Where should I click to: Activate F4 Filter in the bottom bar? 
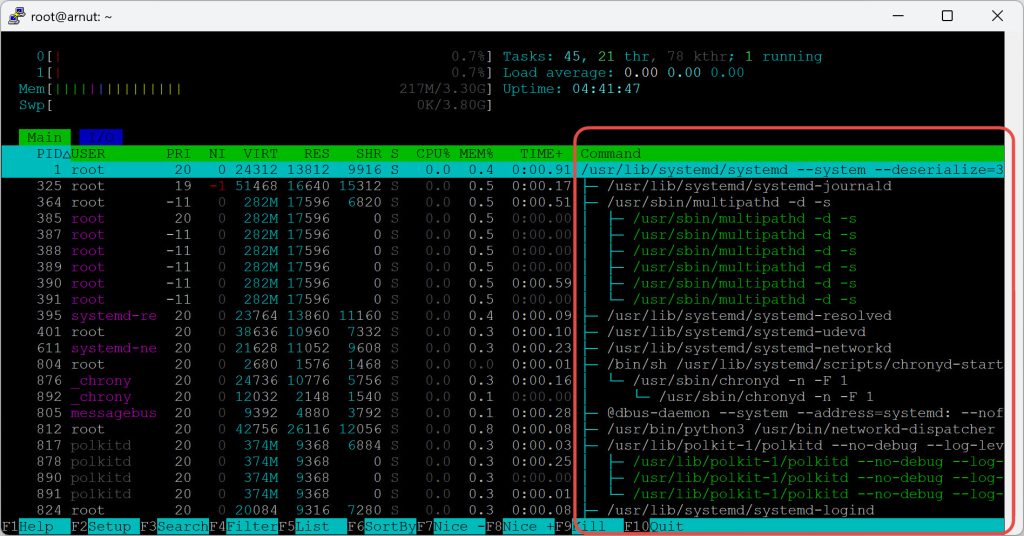243,526
